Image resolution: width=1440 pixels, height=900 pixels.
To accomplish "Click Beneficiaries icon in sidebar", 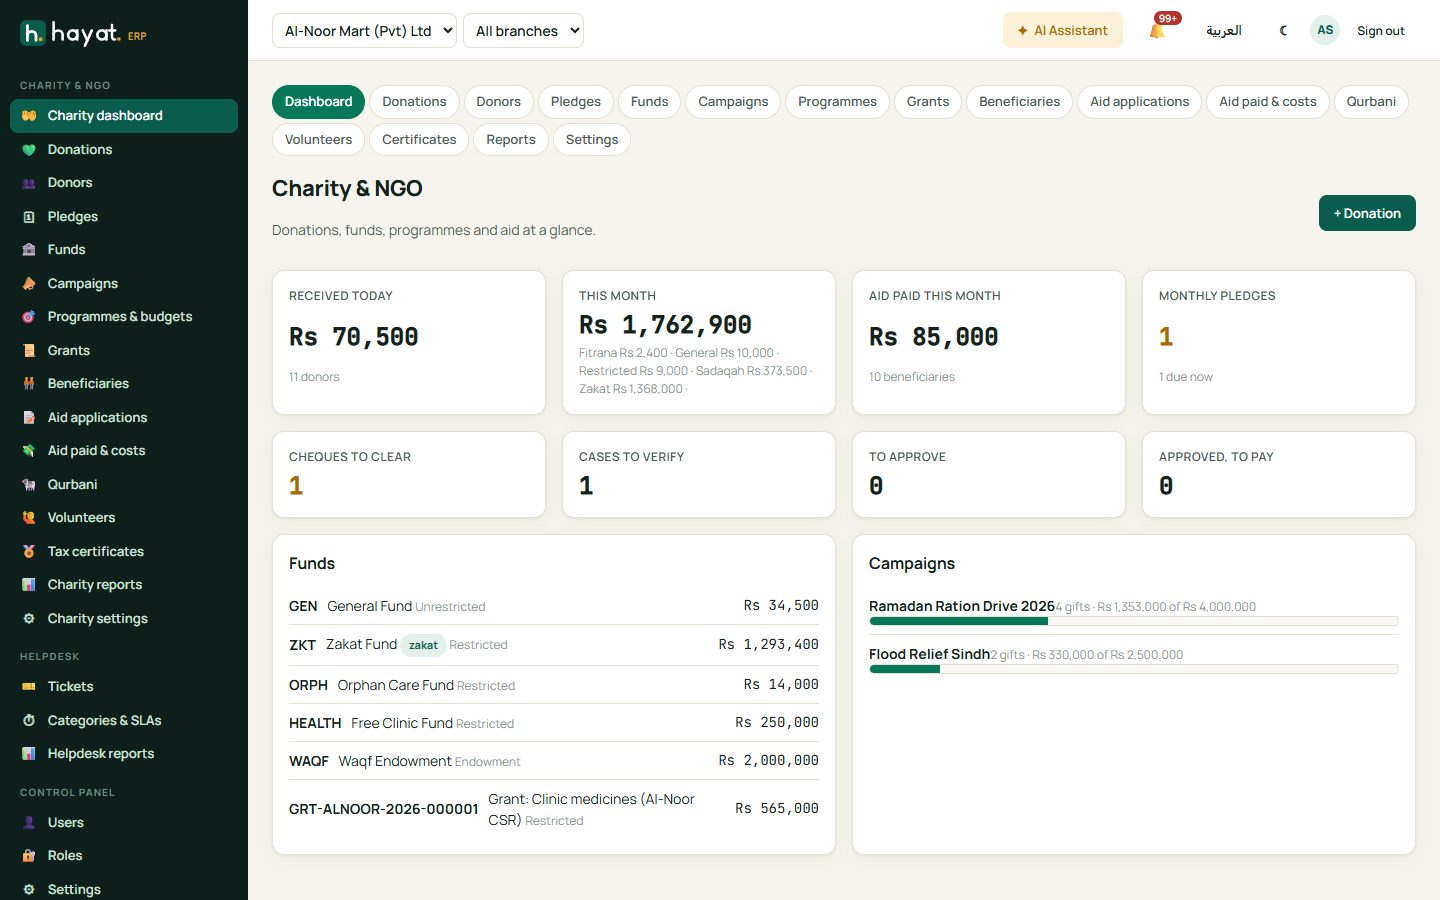I will pos(29,384).
